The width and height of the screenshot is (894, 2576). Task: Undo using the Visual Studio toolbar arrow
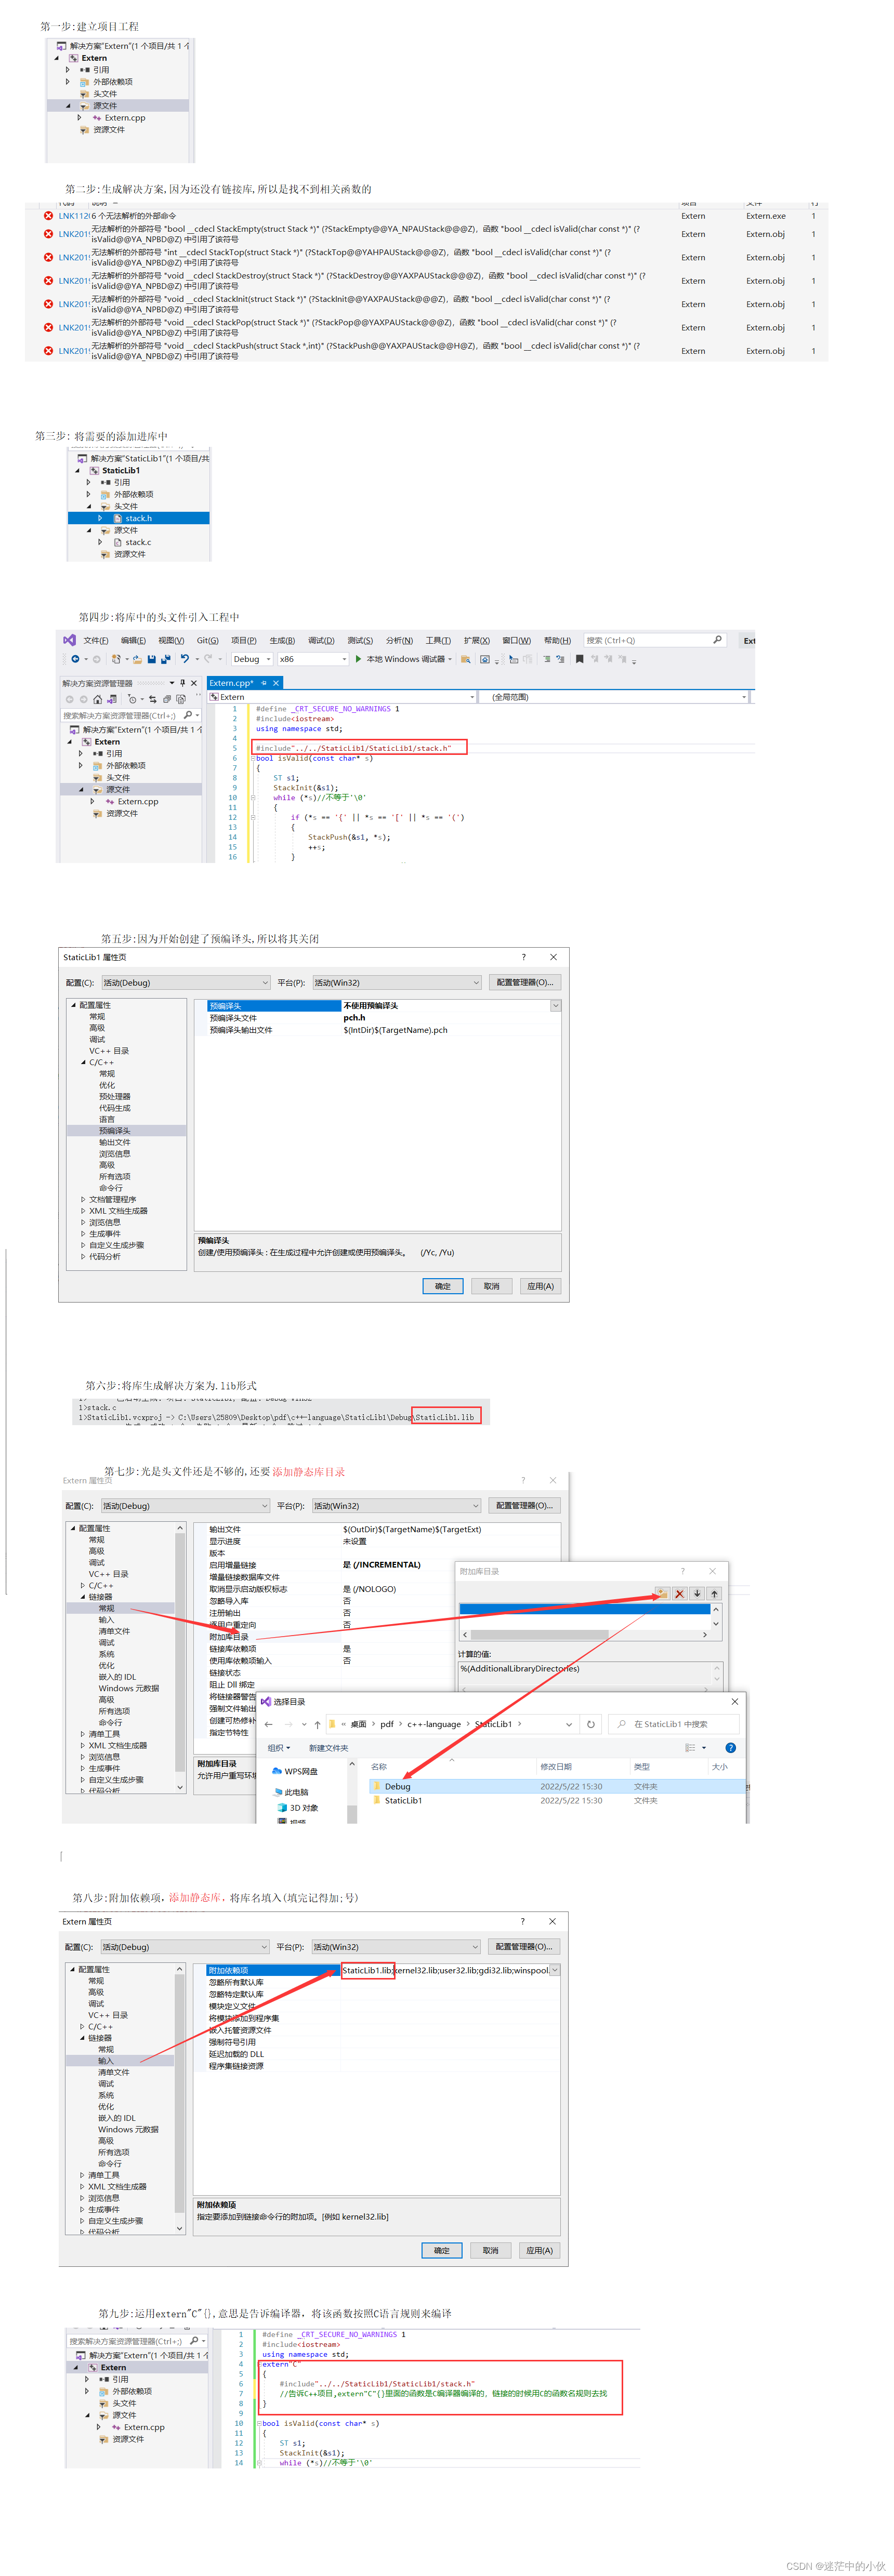click(x=185, y=659)
